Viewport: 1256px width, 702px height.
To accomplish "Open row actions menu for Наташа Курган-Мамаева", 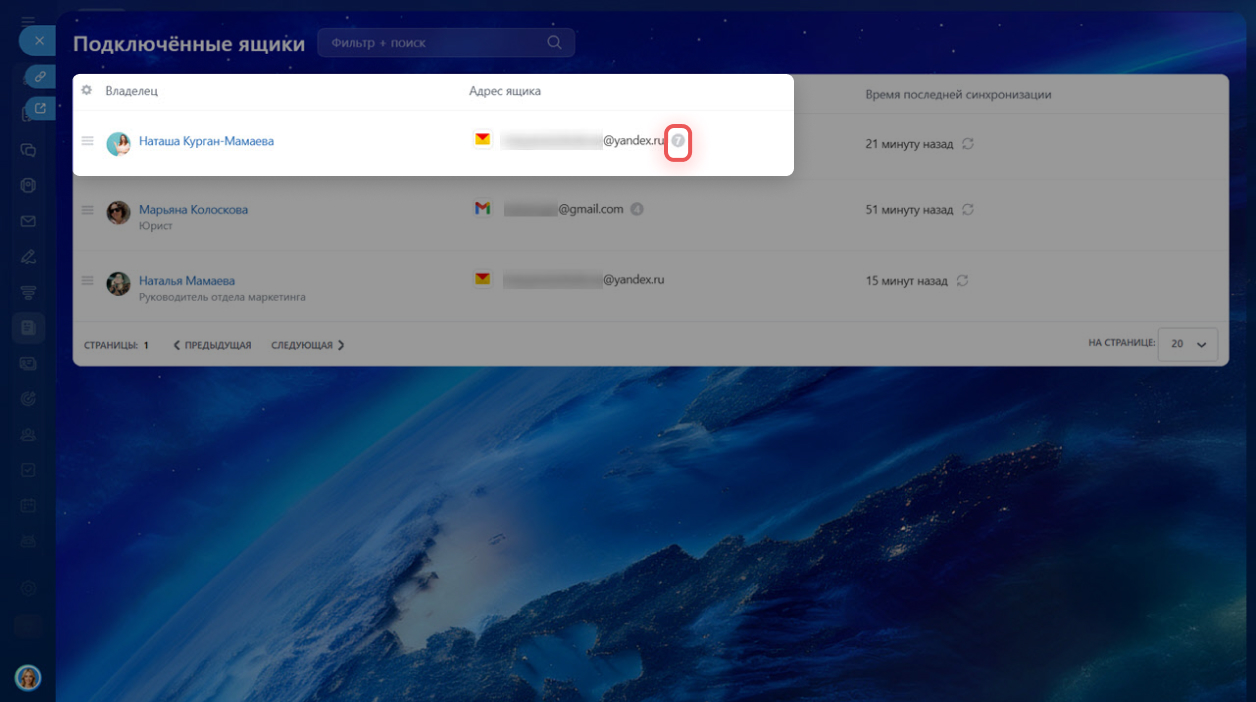I will pyautogui.click(x=87, y=141).
